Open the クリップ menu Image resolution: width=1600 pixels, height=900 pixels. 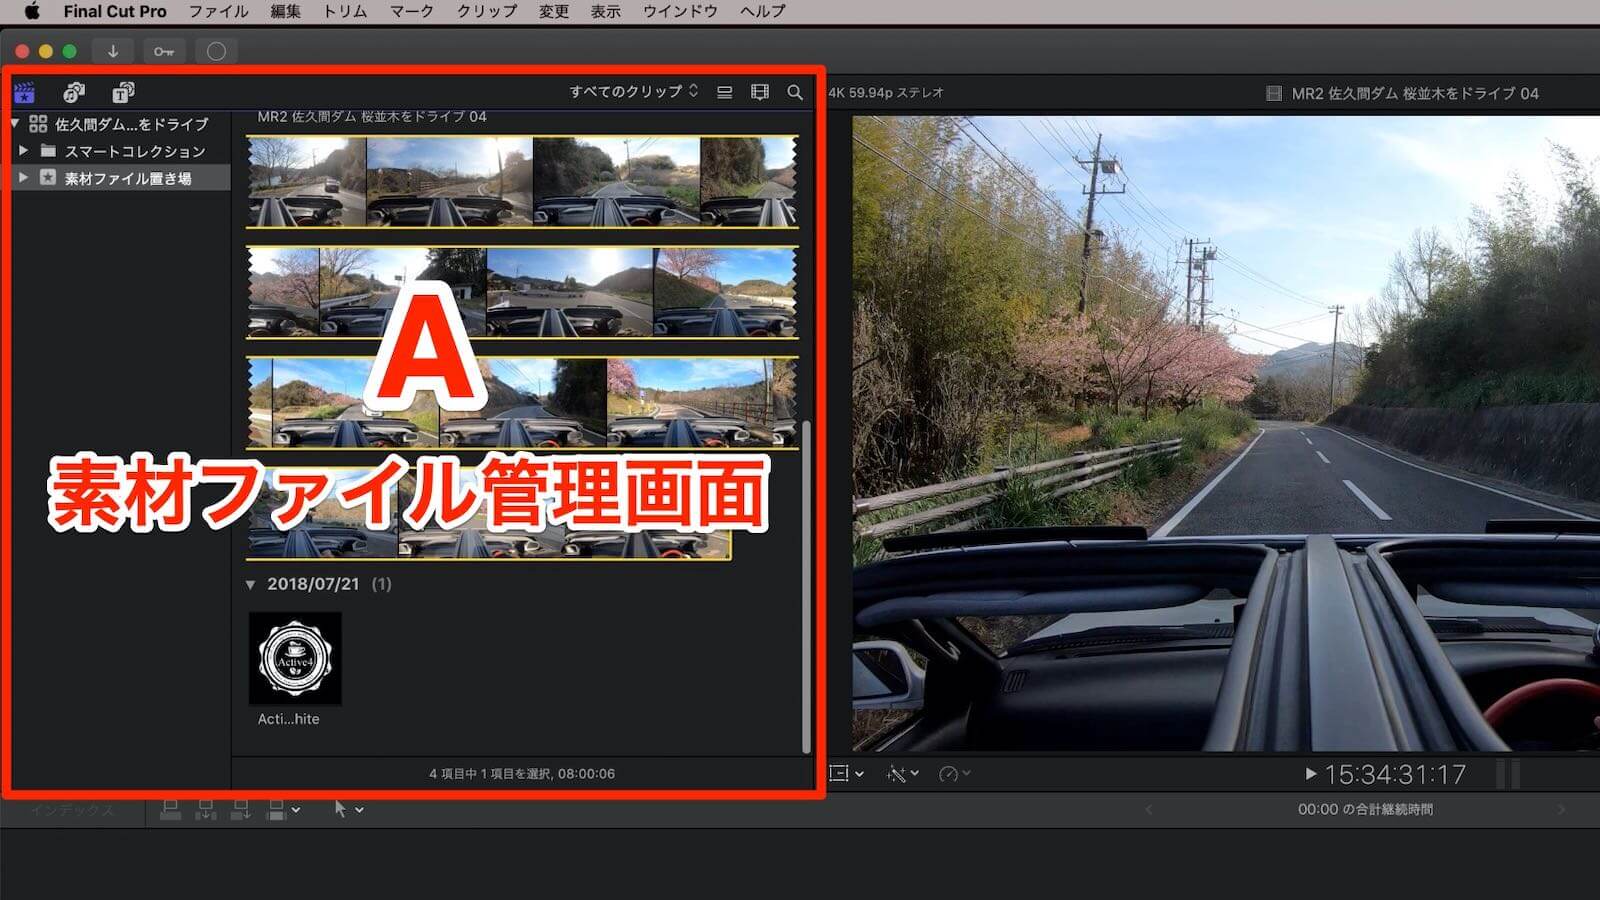487,11
